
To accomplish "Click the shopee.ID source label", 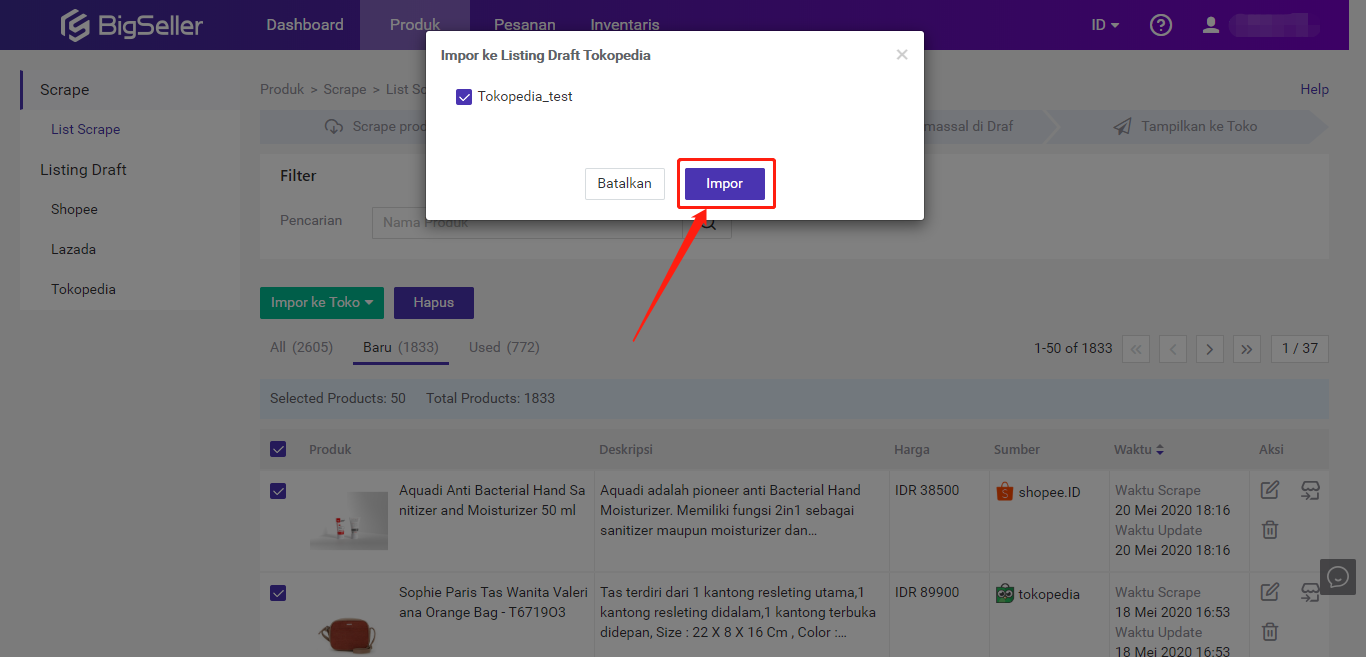I will pyautogui.click(x=1049, y=492).
